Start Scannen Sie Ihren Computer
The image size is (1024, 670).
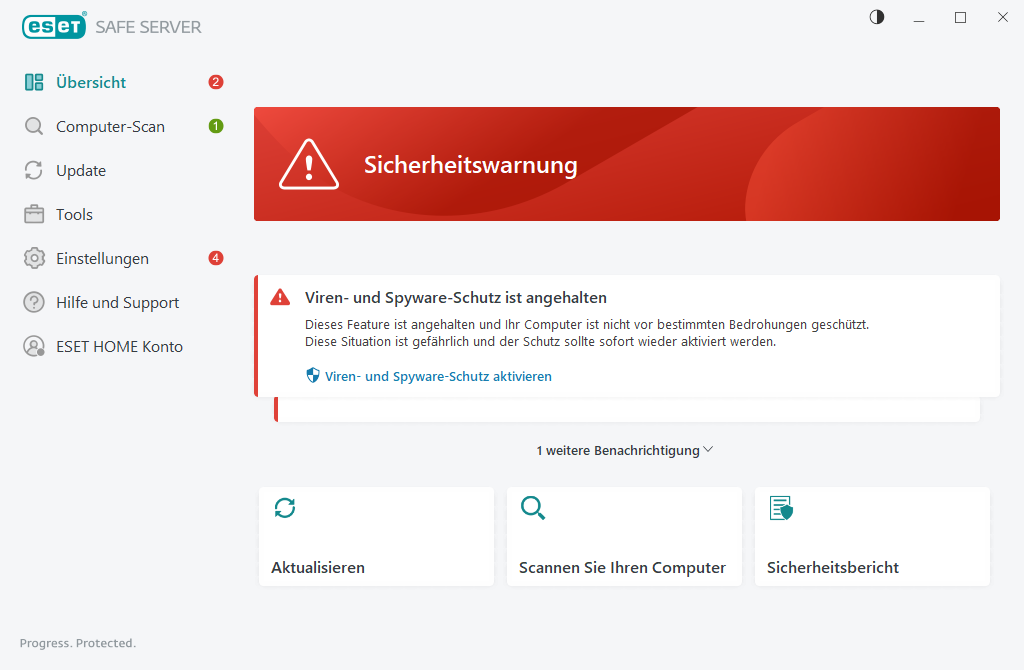pos(624,536)
